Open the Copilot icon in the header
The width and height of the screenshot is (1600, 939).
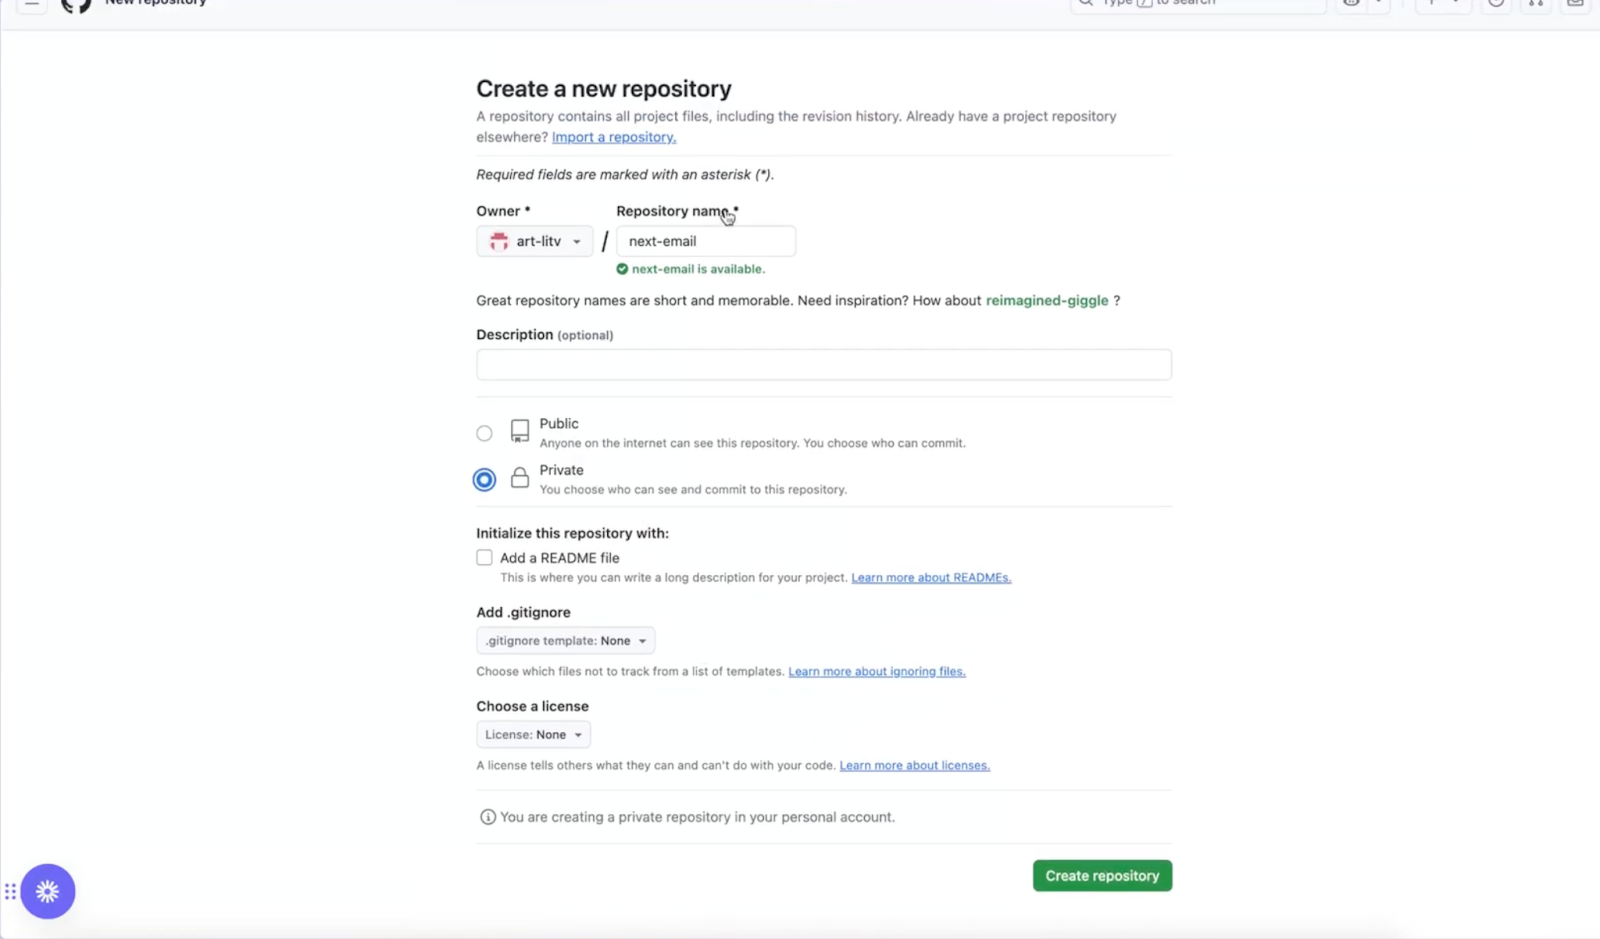[x=1352, y=5]
